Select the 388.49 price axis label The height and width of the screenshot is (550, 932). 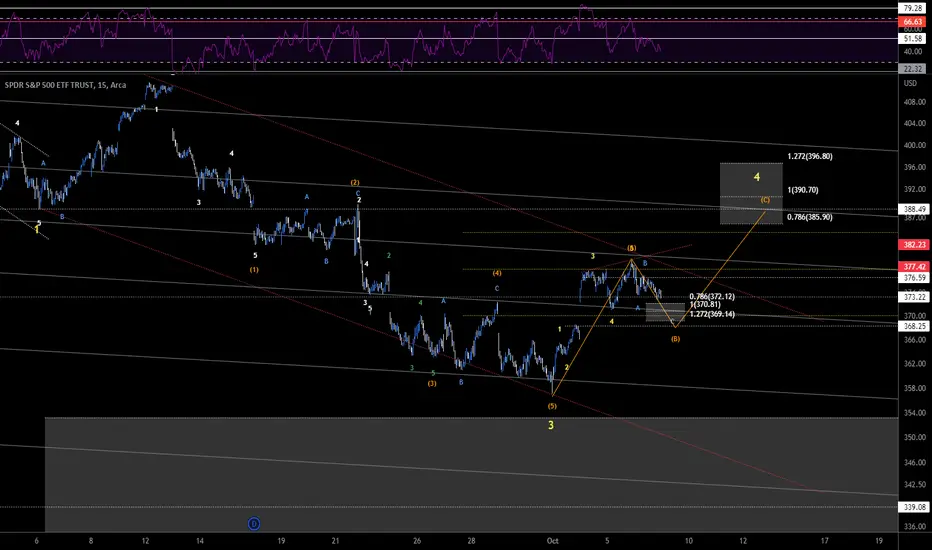point(915,209)
